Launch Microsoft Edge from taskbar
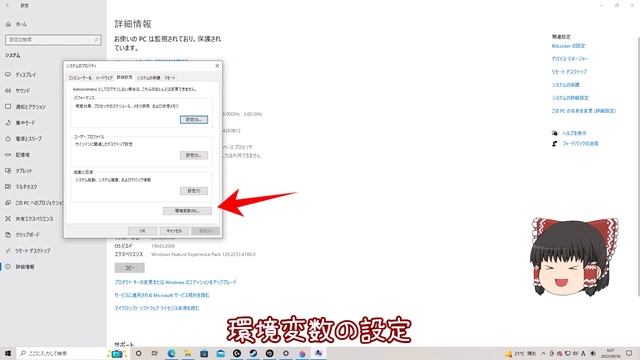Screen dimensions: 640x360 (x=171, y=353)
